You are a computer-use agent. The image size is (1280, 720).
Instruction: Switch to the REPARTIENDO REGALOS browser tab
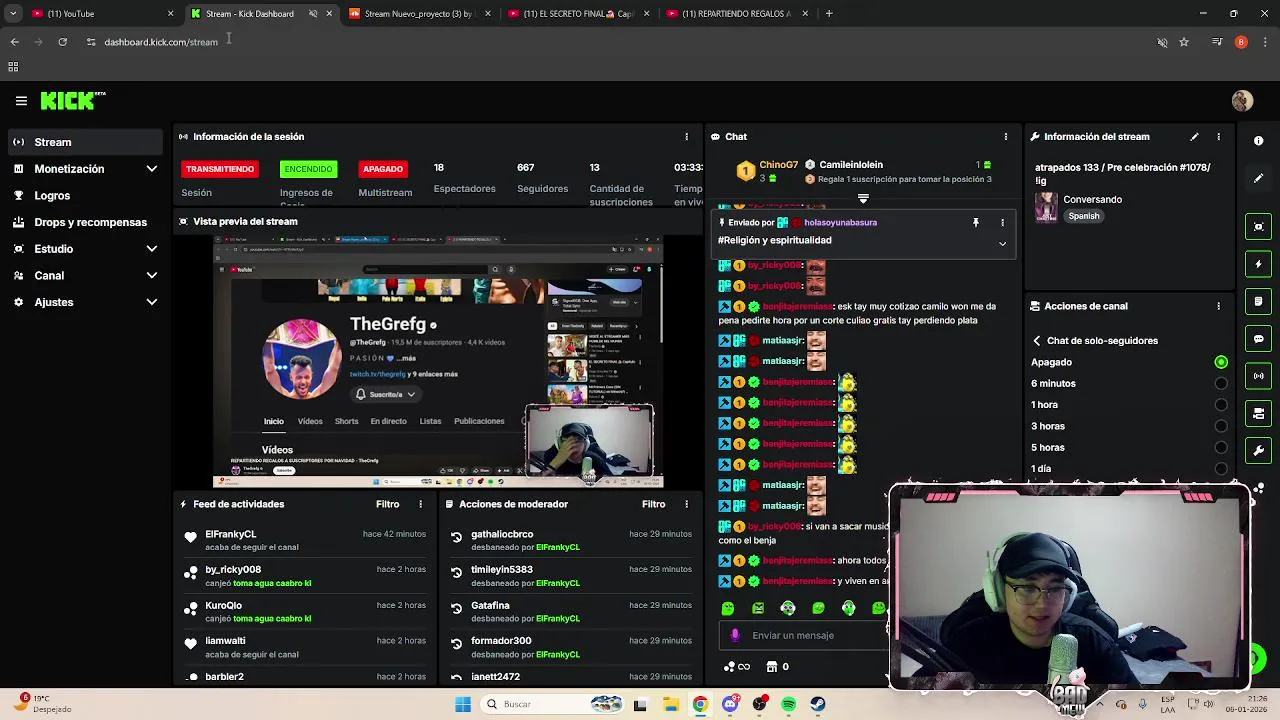737,14
